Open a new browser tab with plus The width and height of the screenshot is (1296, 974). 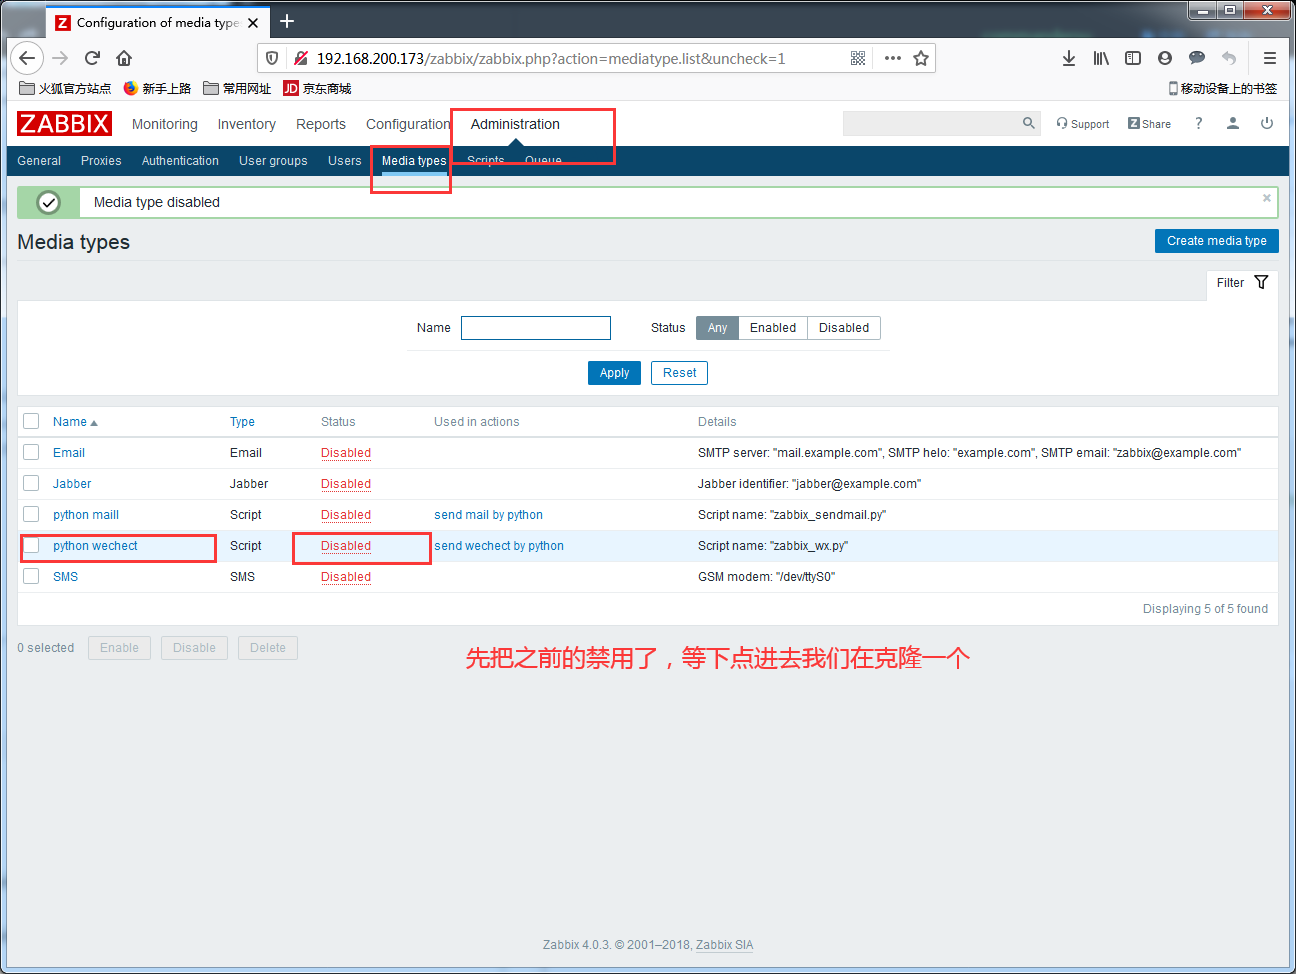coord(287,21)
